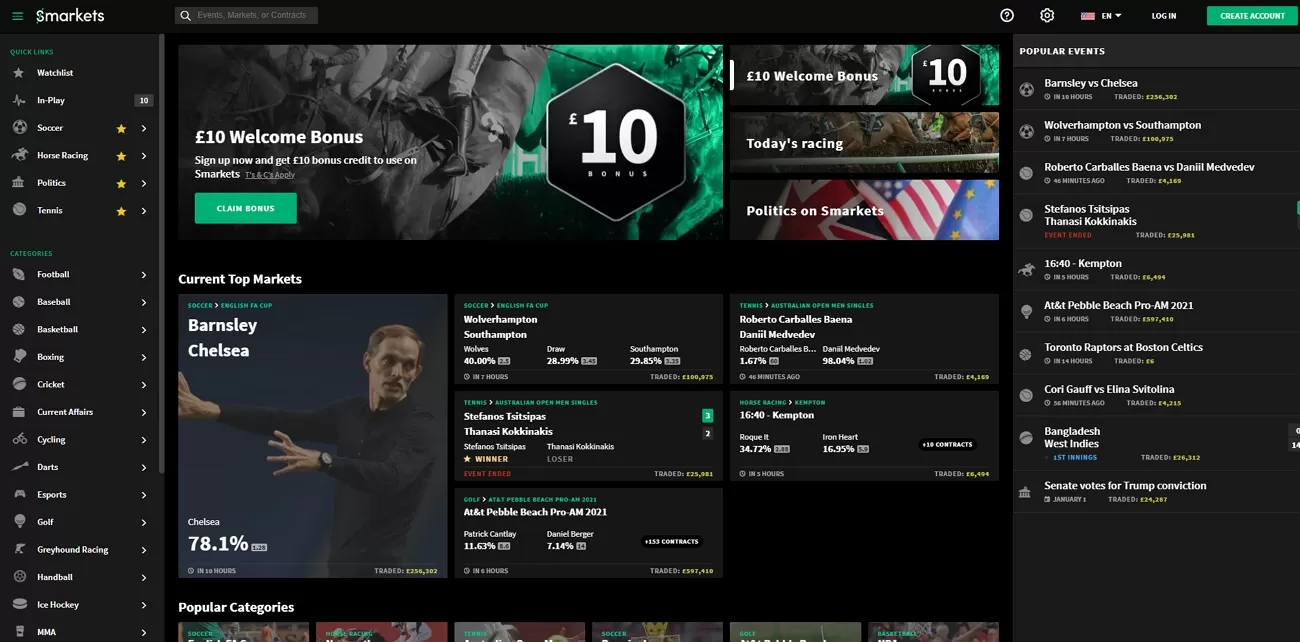Click the Log In link

[x=1164, y=16]
